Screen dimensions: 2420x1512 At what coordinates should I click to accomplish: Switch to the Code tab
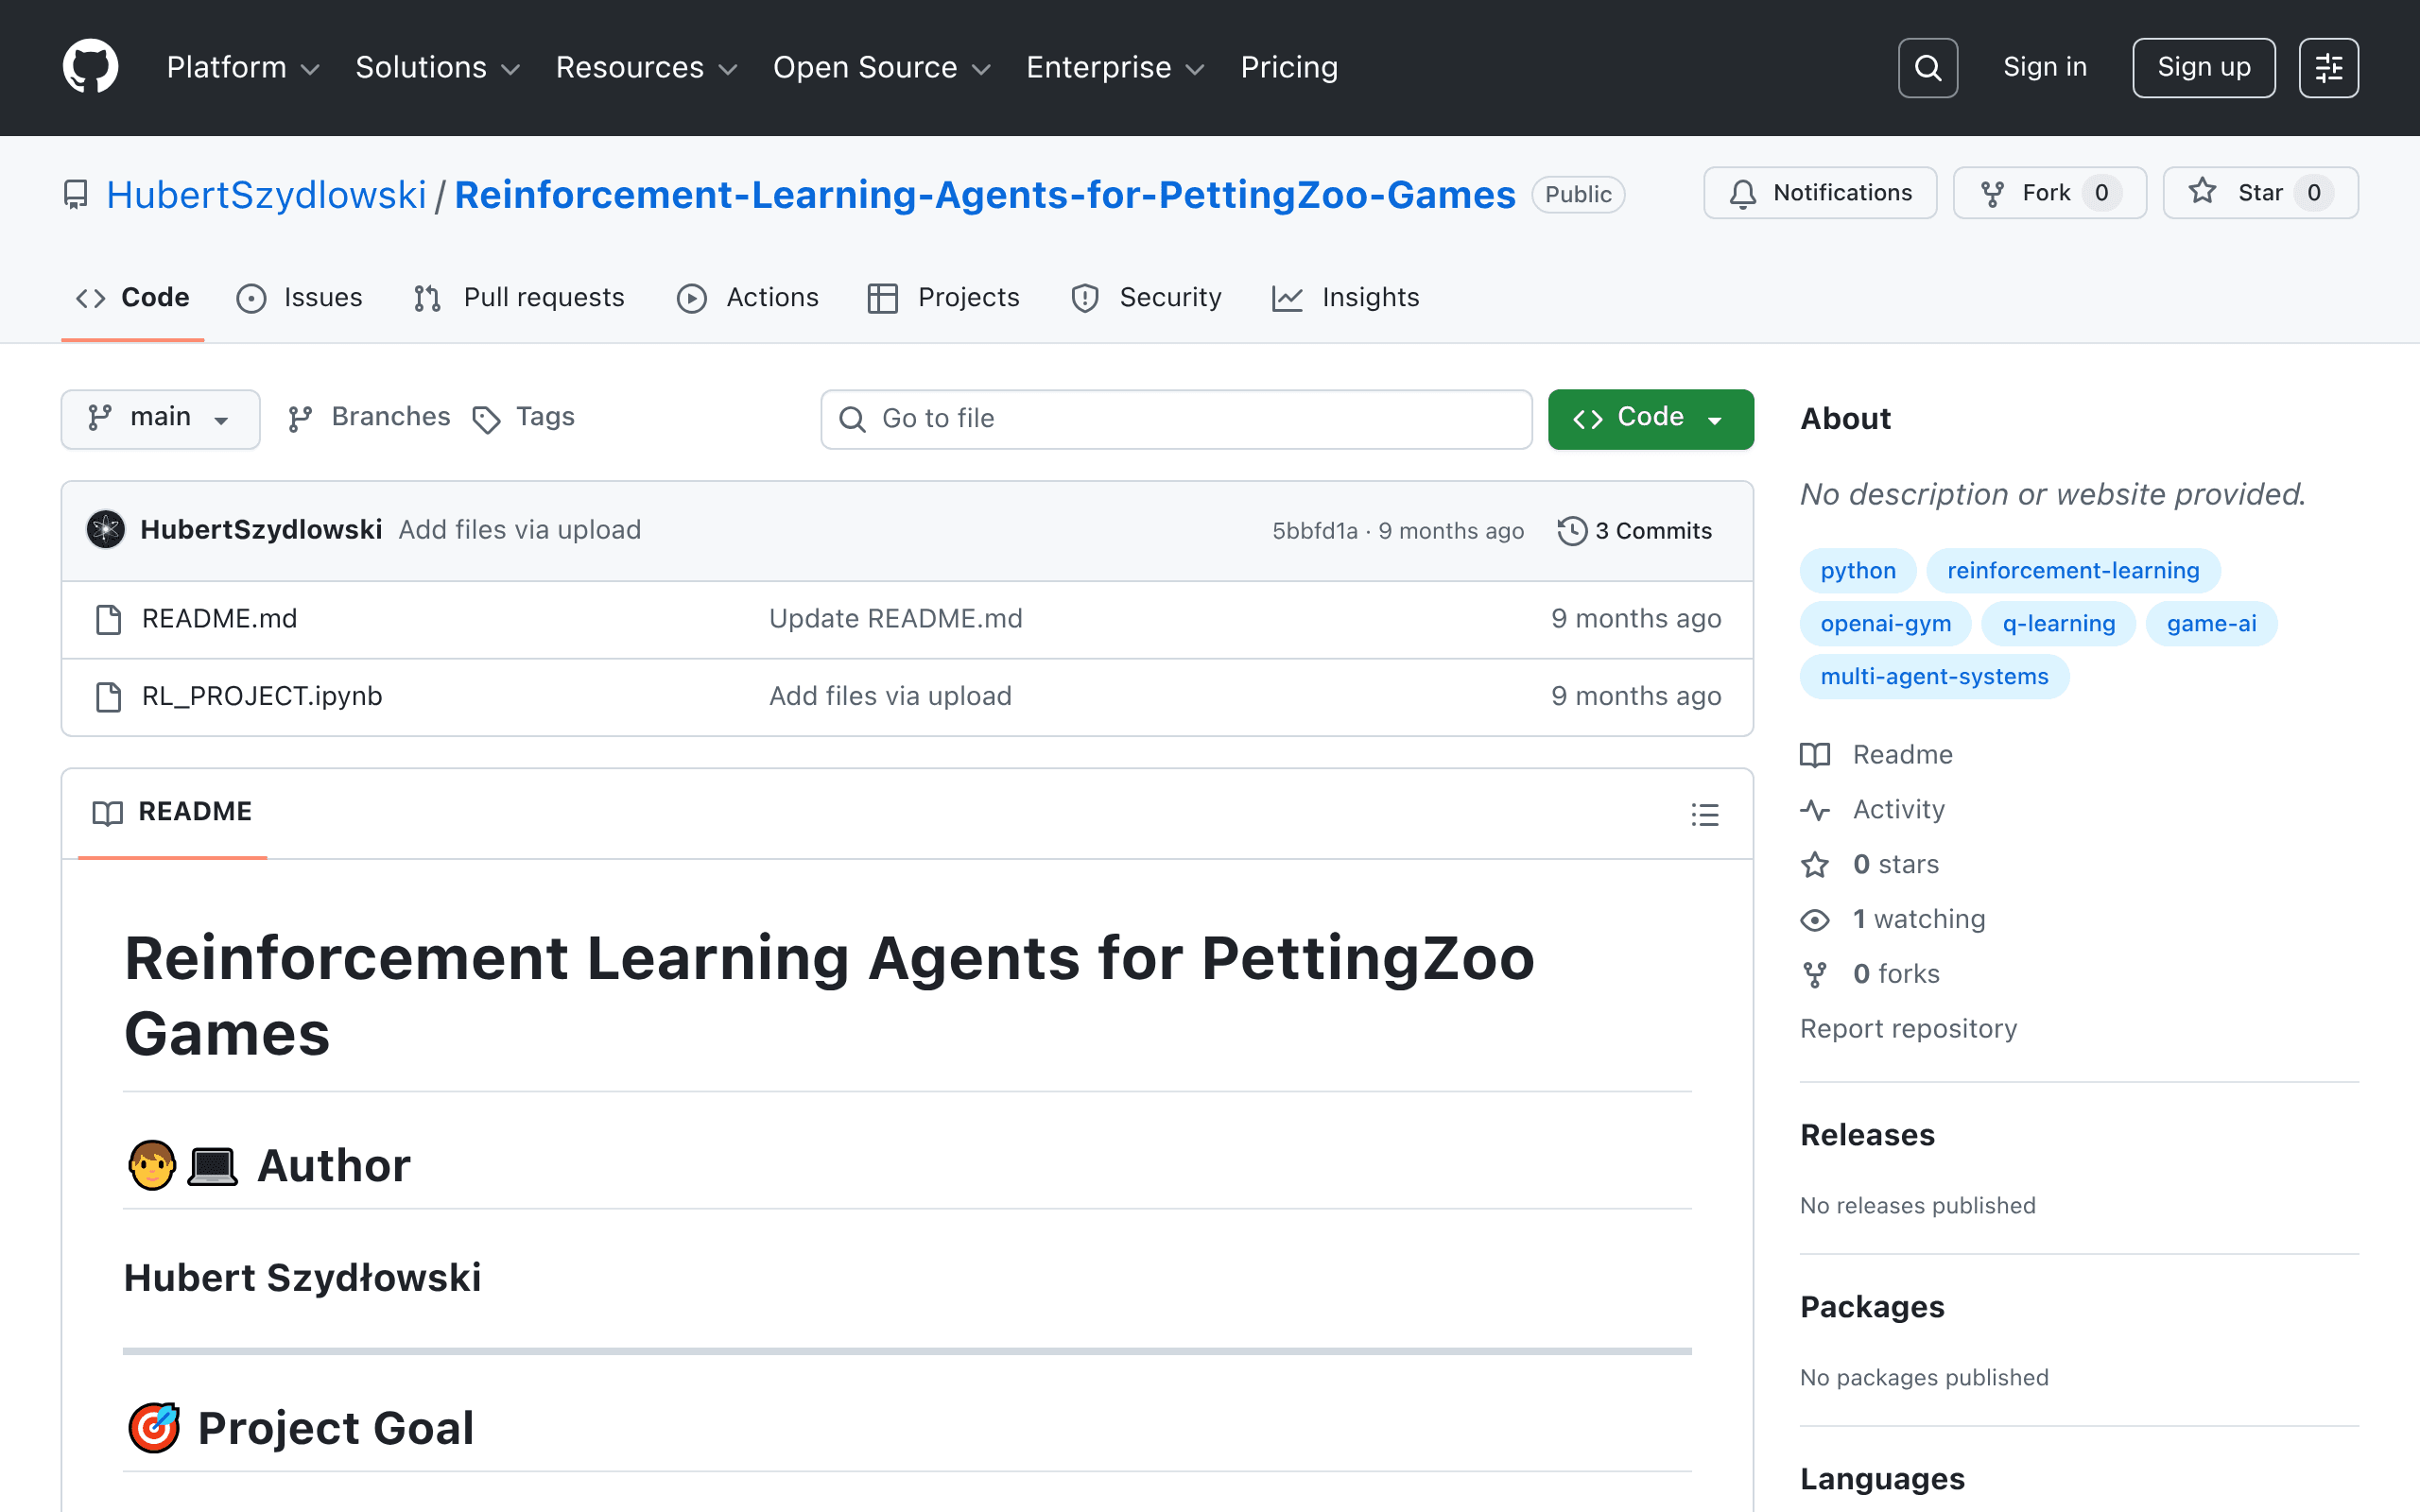pos(132,298)
